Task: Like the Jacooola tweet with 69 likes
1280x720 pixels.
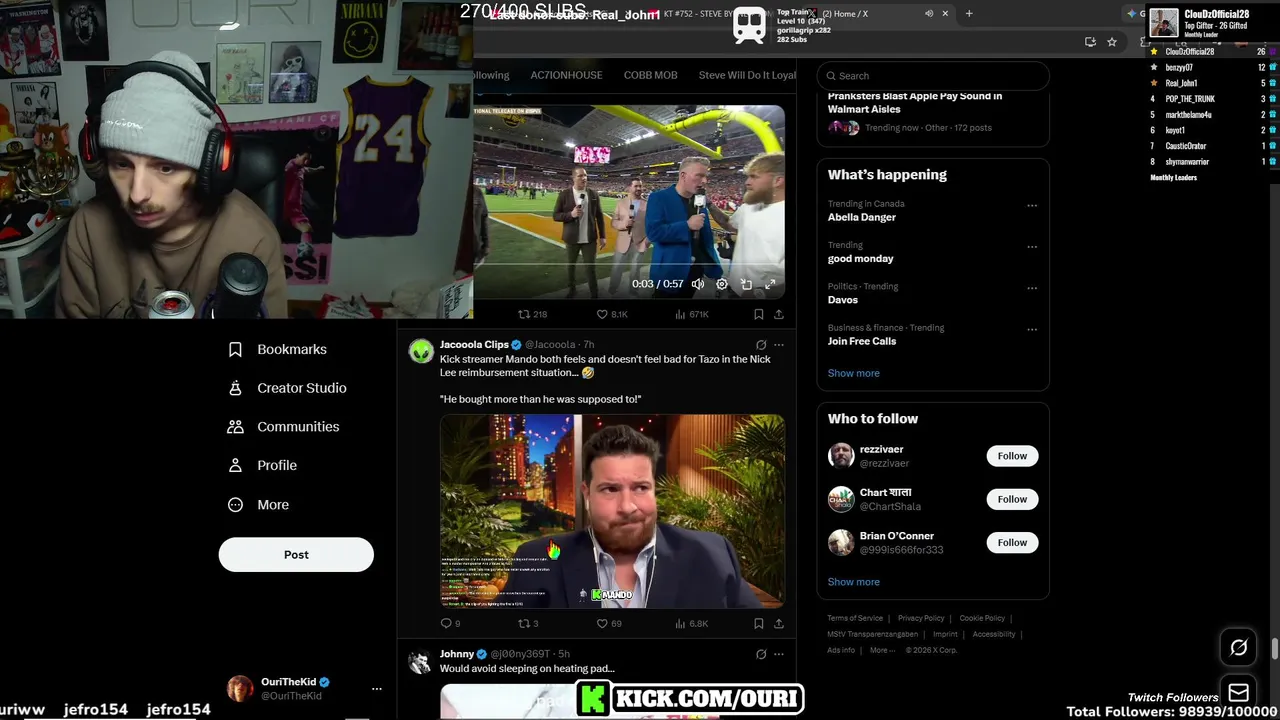Action: coord(609,623)
